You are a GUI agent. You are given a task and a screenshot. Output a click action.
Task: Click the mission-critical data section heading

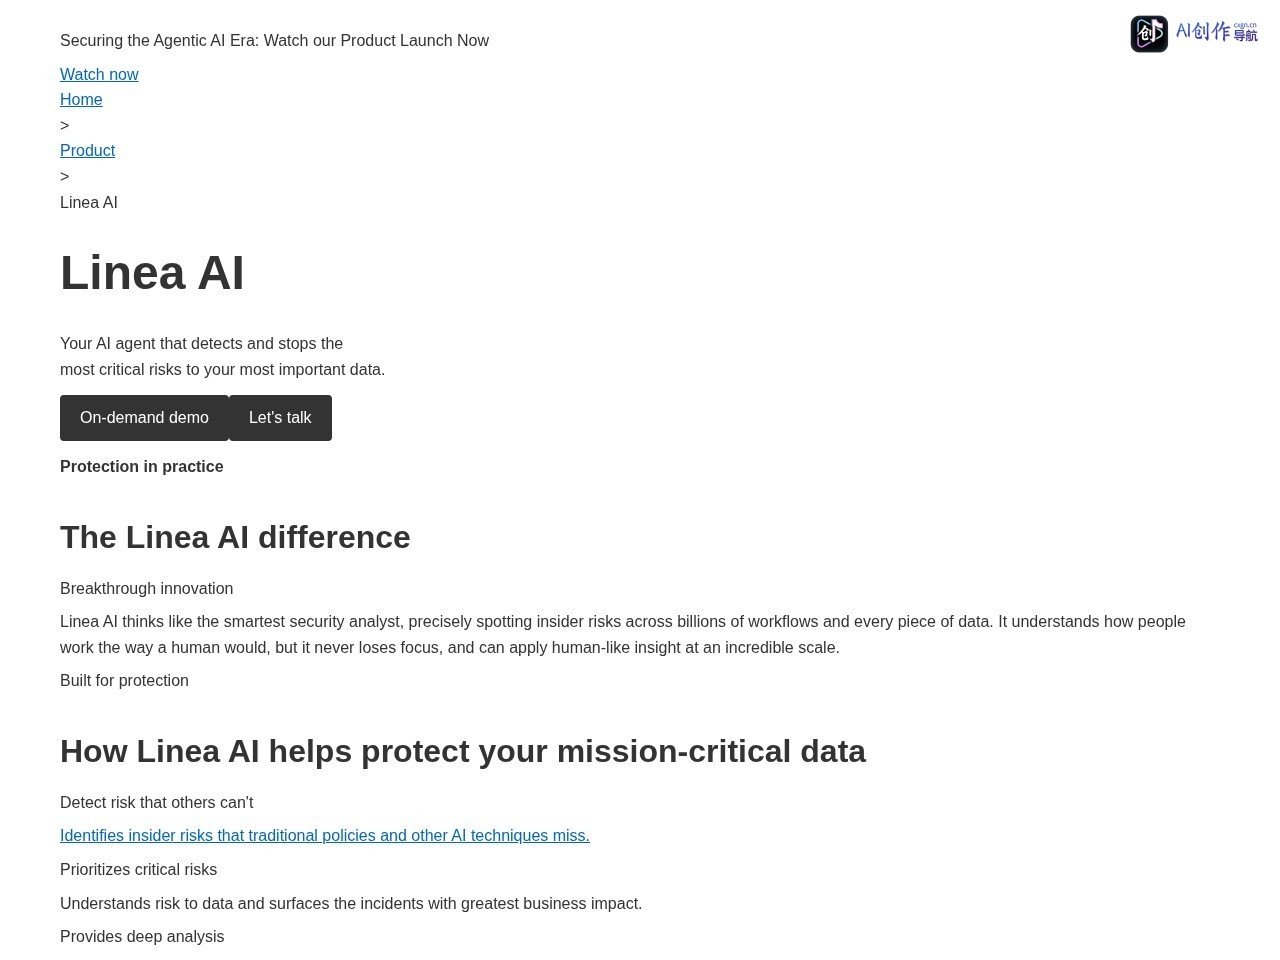click(x=463, y=751)
